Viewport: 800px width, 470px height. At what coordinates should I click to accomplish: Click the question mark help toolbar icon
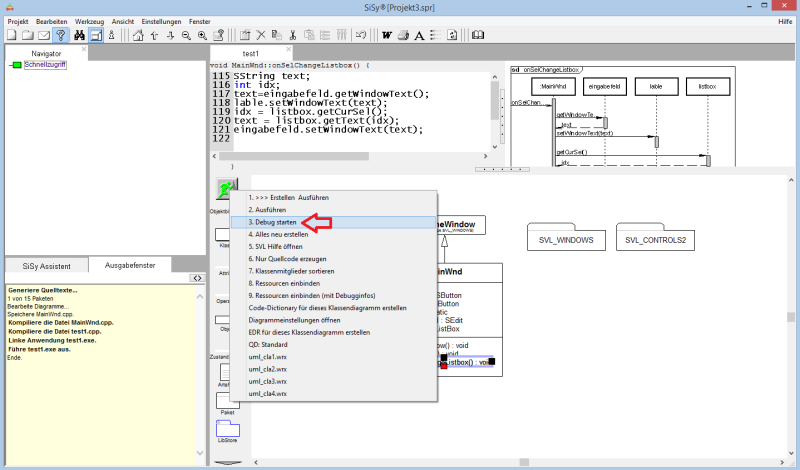tap(60, 36)
